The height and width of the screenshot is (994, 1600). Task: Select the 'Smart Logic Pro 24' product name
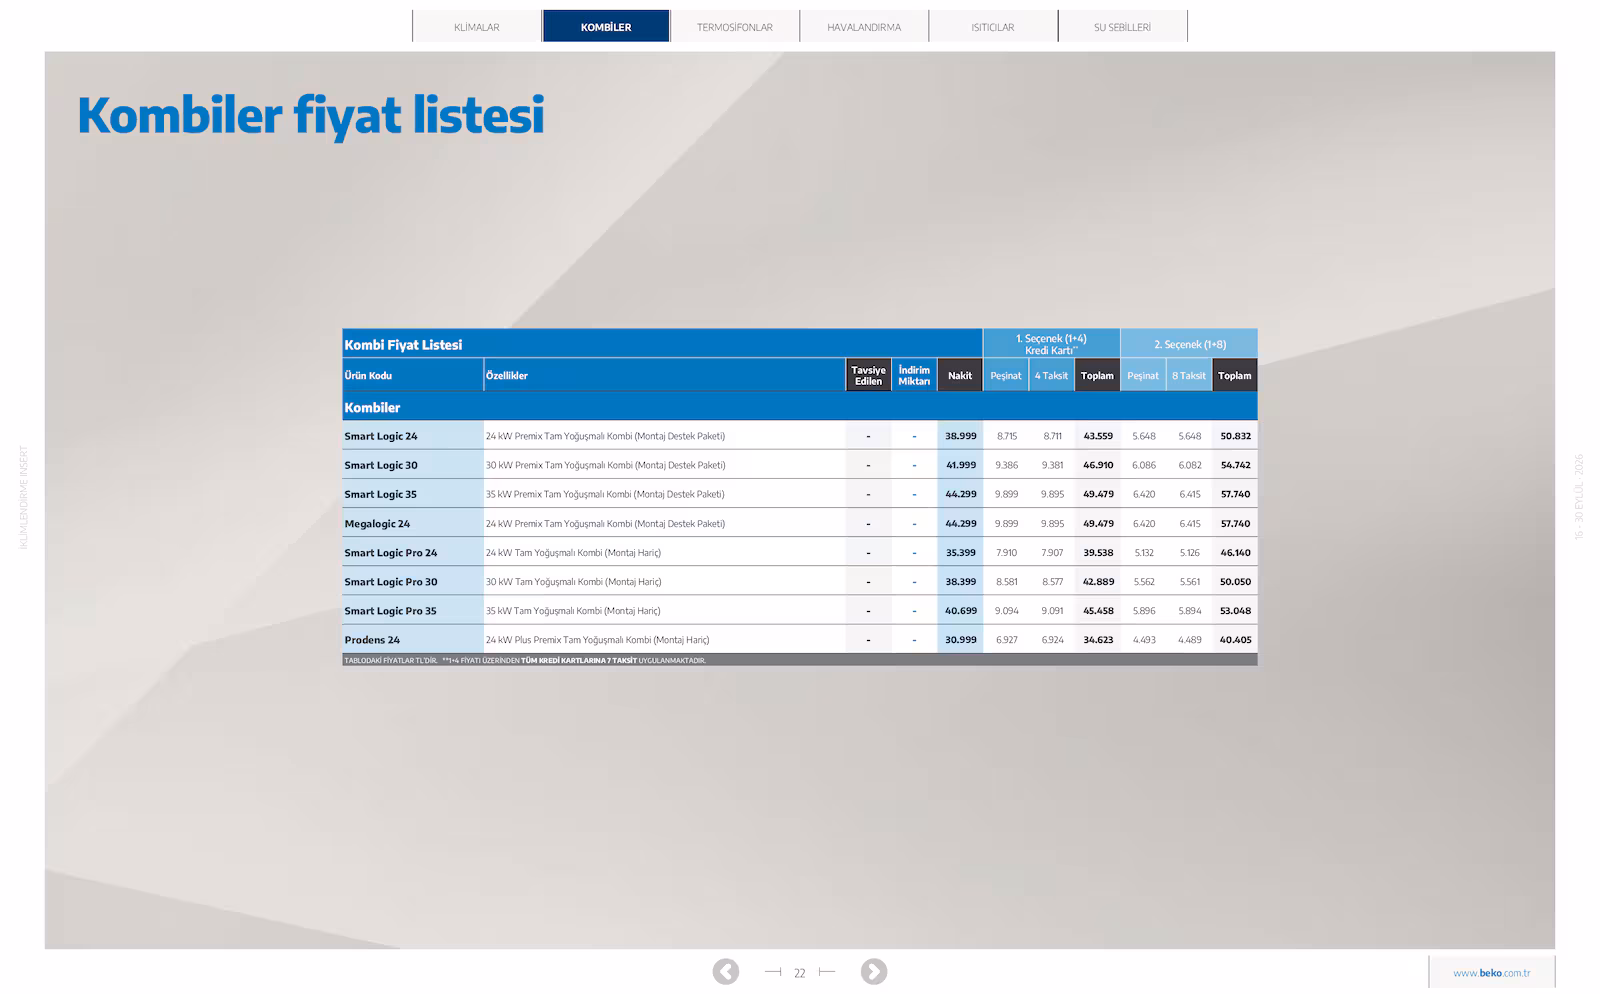[x=391, y=553]
